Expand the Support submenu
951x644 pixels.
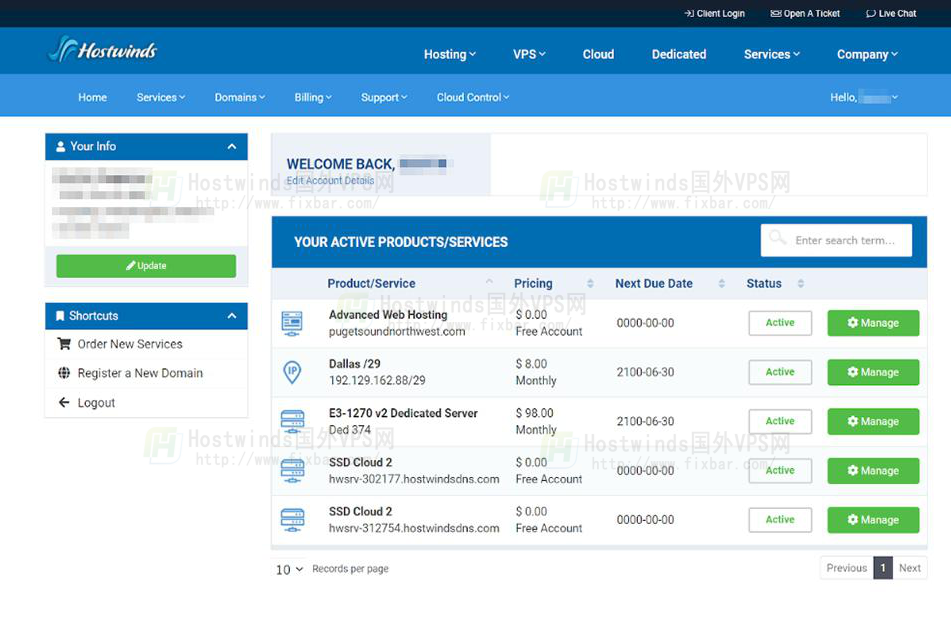coord(384,97)
